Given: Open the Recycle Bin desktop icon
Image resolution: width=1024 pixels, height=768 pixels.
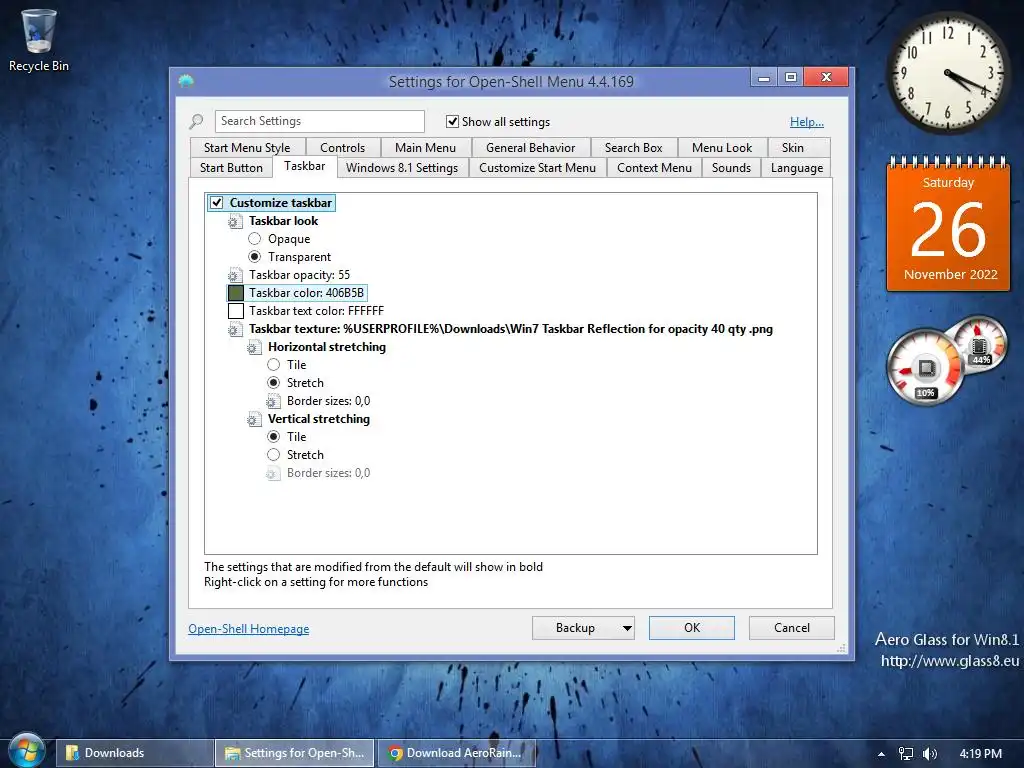Looking at the screenshot, I should 39,40.
